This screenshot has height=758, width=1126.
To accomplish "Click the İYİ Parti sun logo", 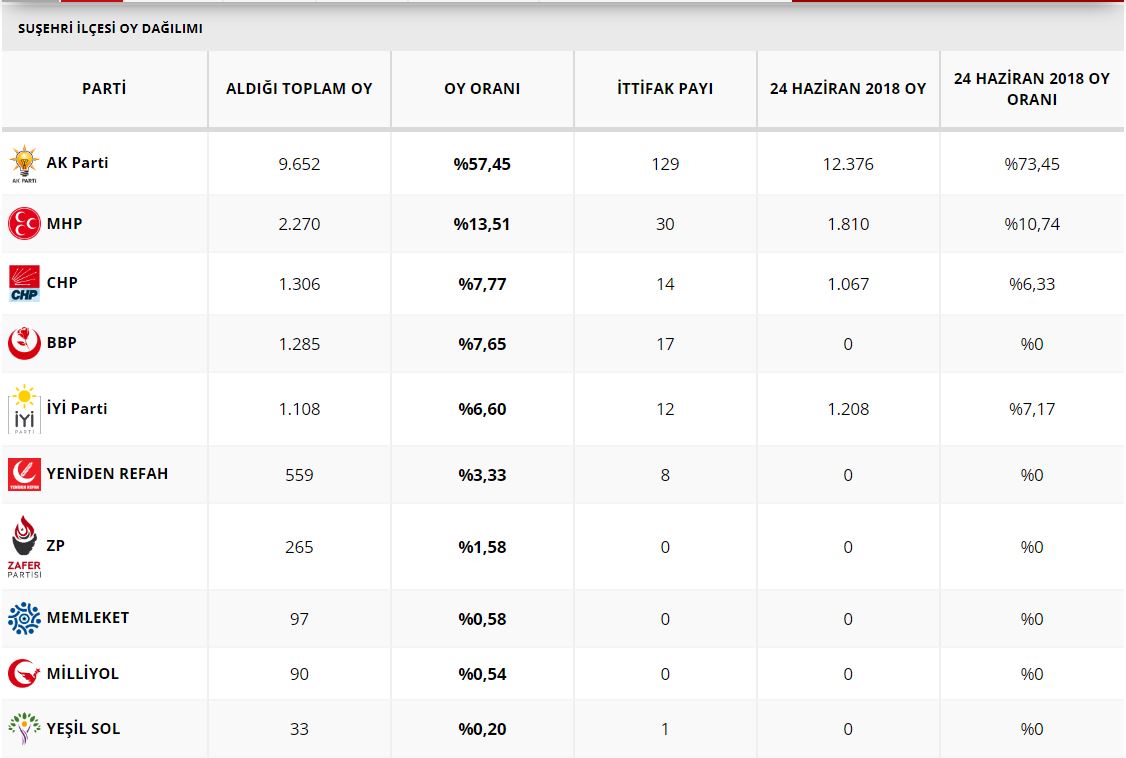I will tap(24, 409).
